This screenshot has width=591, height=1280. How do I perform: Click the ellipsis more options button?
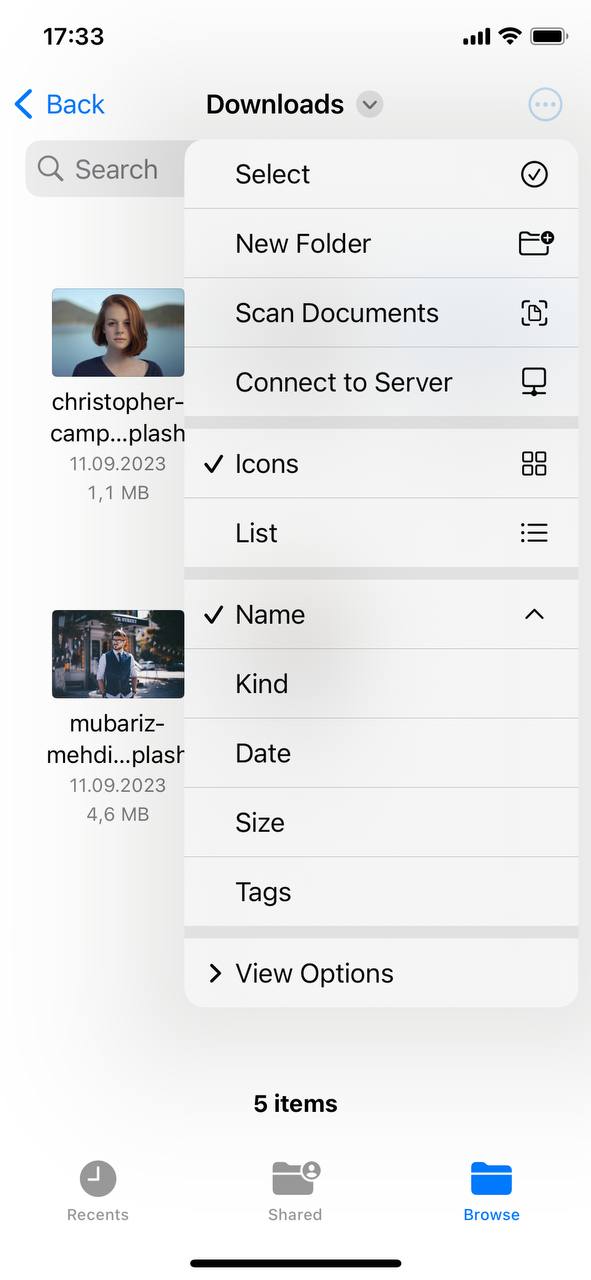pyautogui.click(x=545, y=104)
